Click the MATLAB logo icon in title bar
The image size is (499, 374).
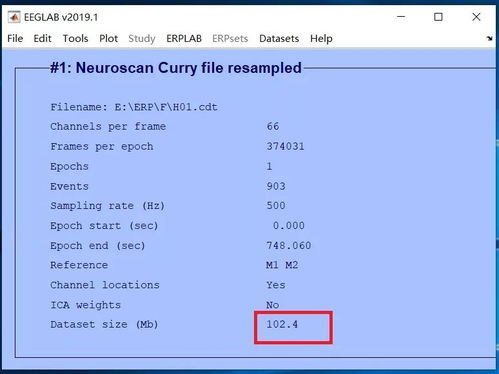(x=14, y=17)
